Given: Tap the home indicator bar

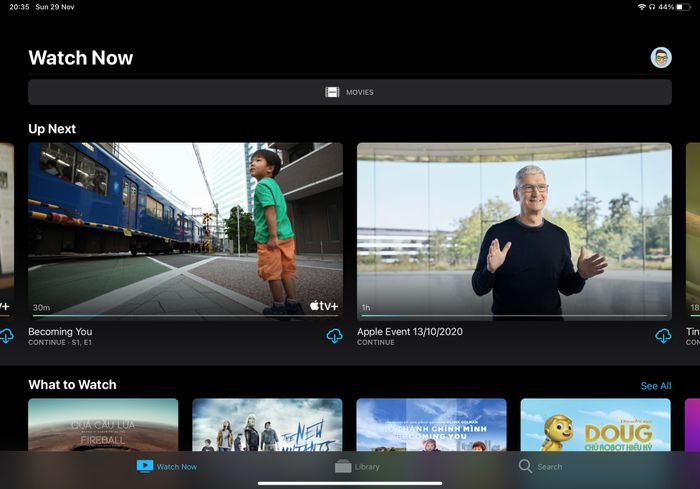Looking at the screenshot, I should point(350,483).
